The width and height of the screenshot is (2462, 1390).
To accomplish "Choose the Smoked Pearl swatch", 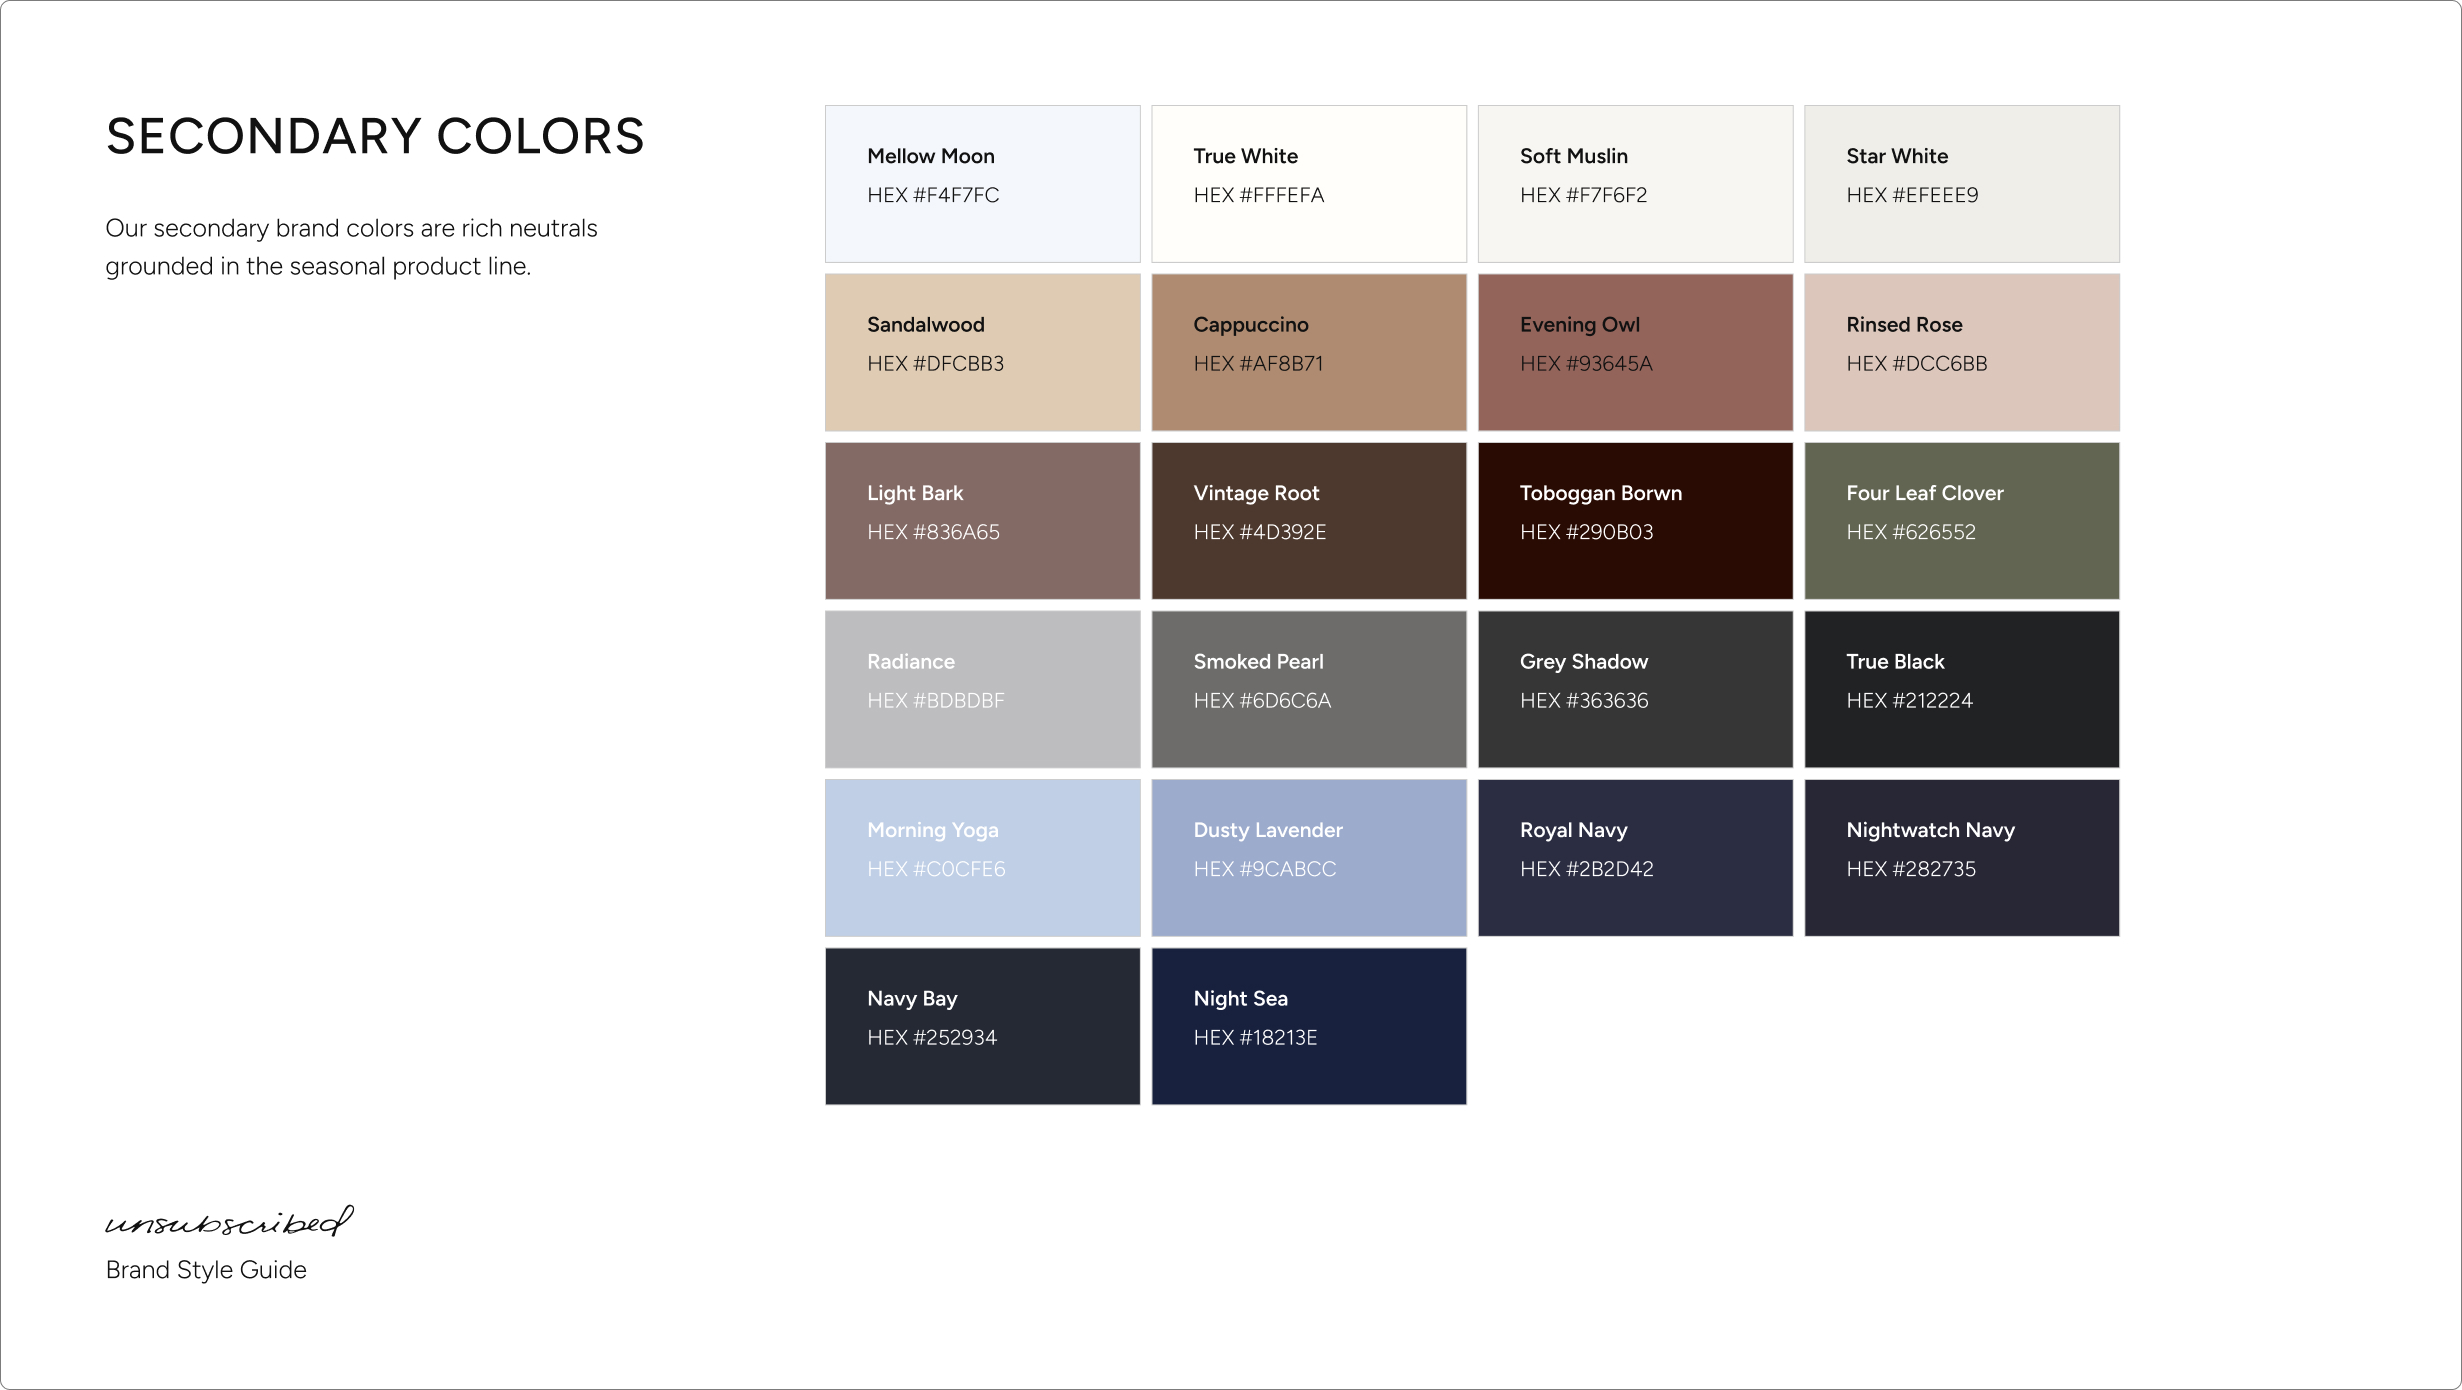I will 1308,689.
